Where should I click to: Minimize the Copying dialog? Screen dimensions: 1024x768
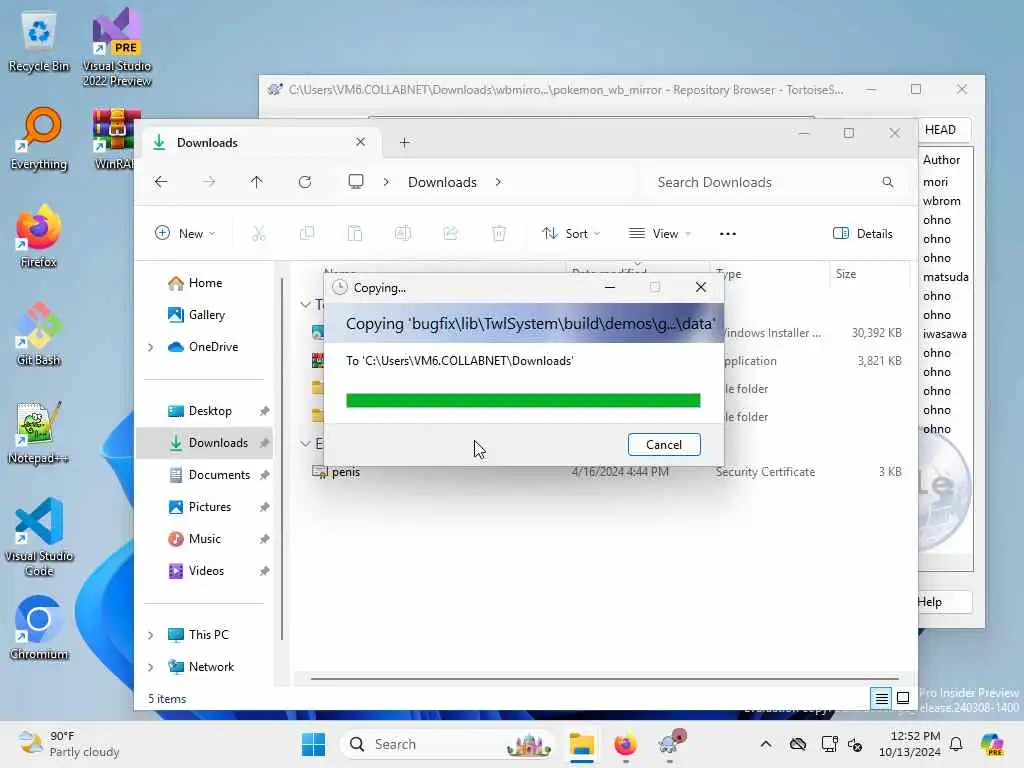coord(610,287)
